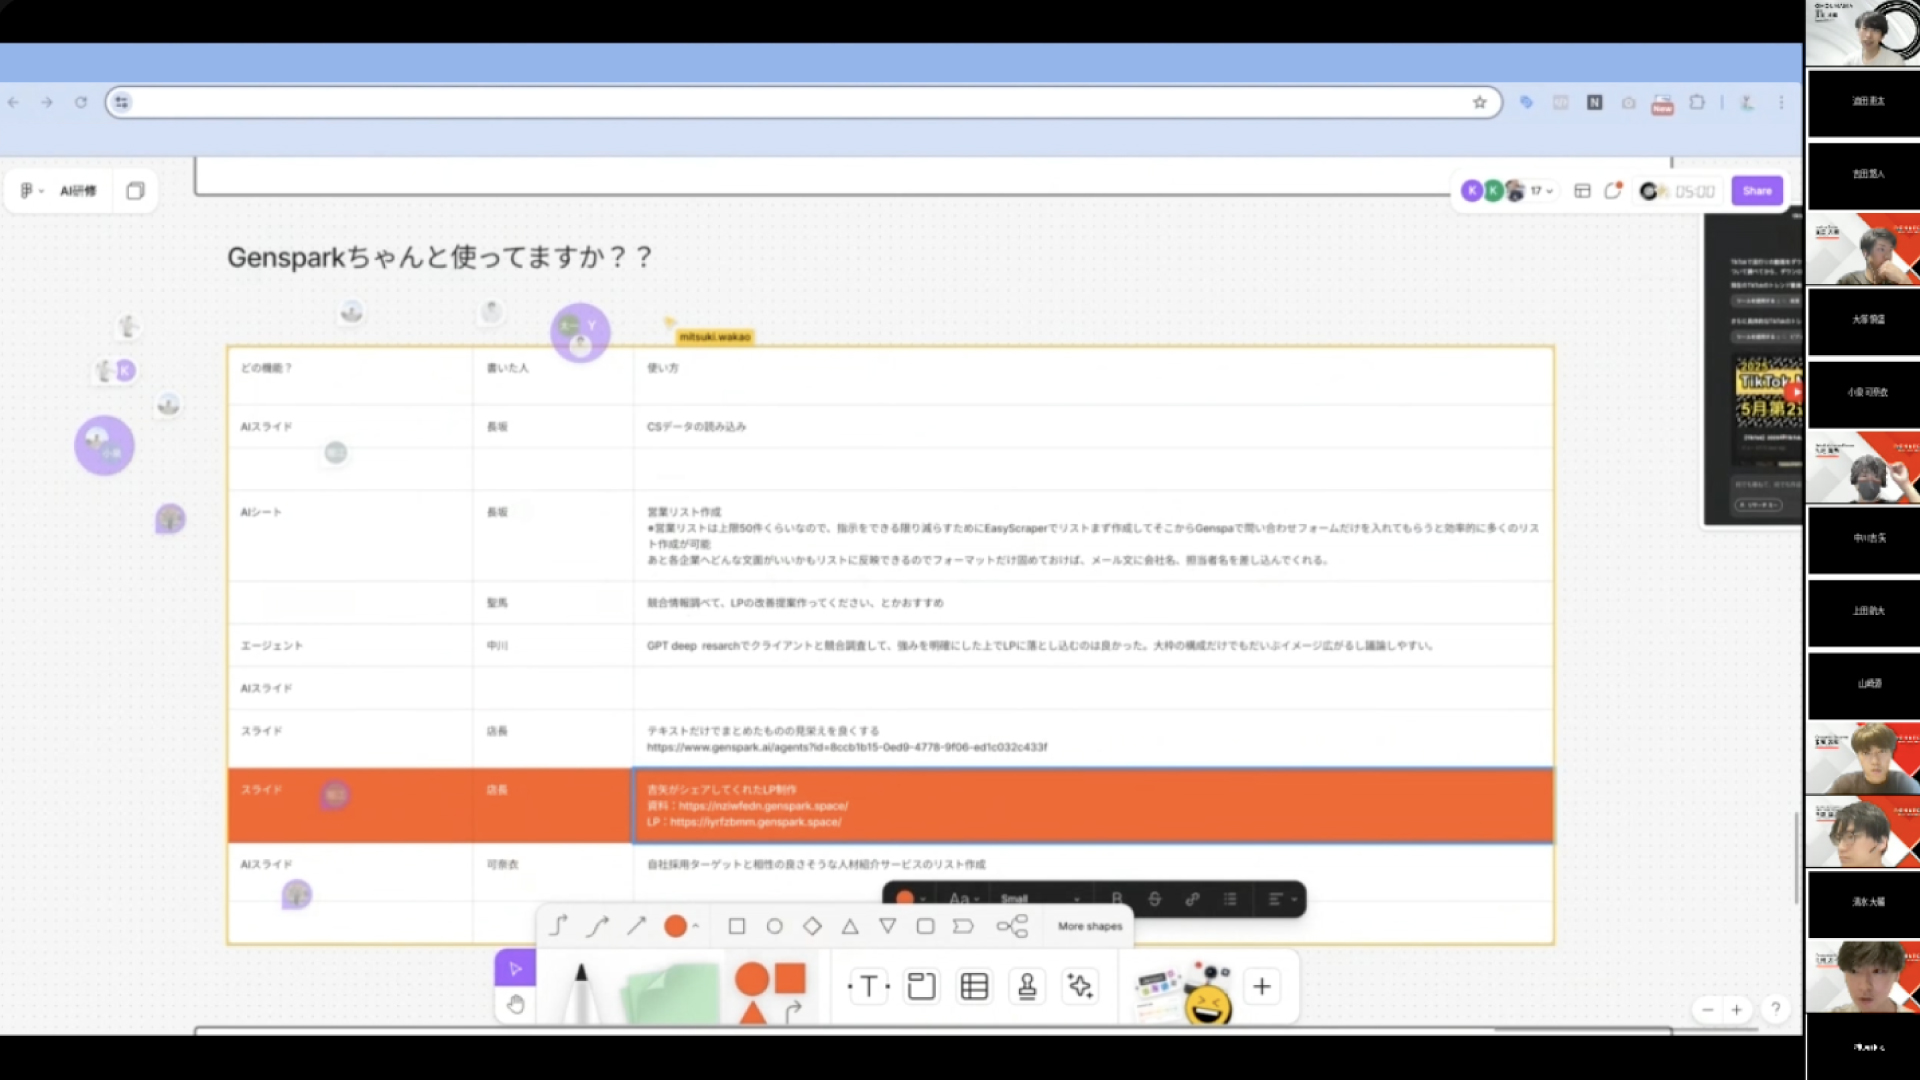Open the Small font size dropdown
The image size is (1920, 1080).
1040,898
